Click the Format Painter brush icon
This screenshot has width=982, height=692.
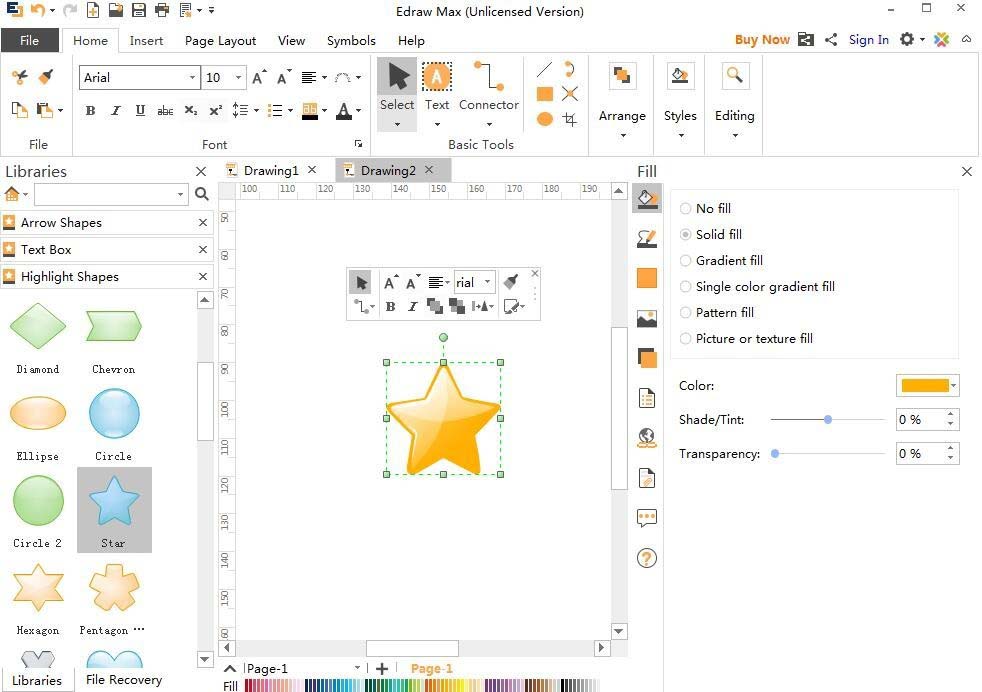pyautogui.click(x=46, y=77)
